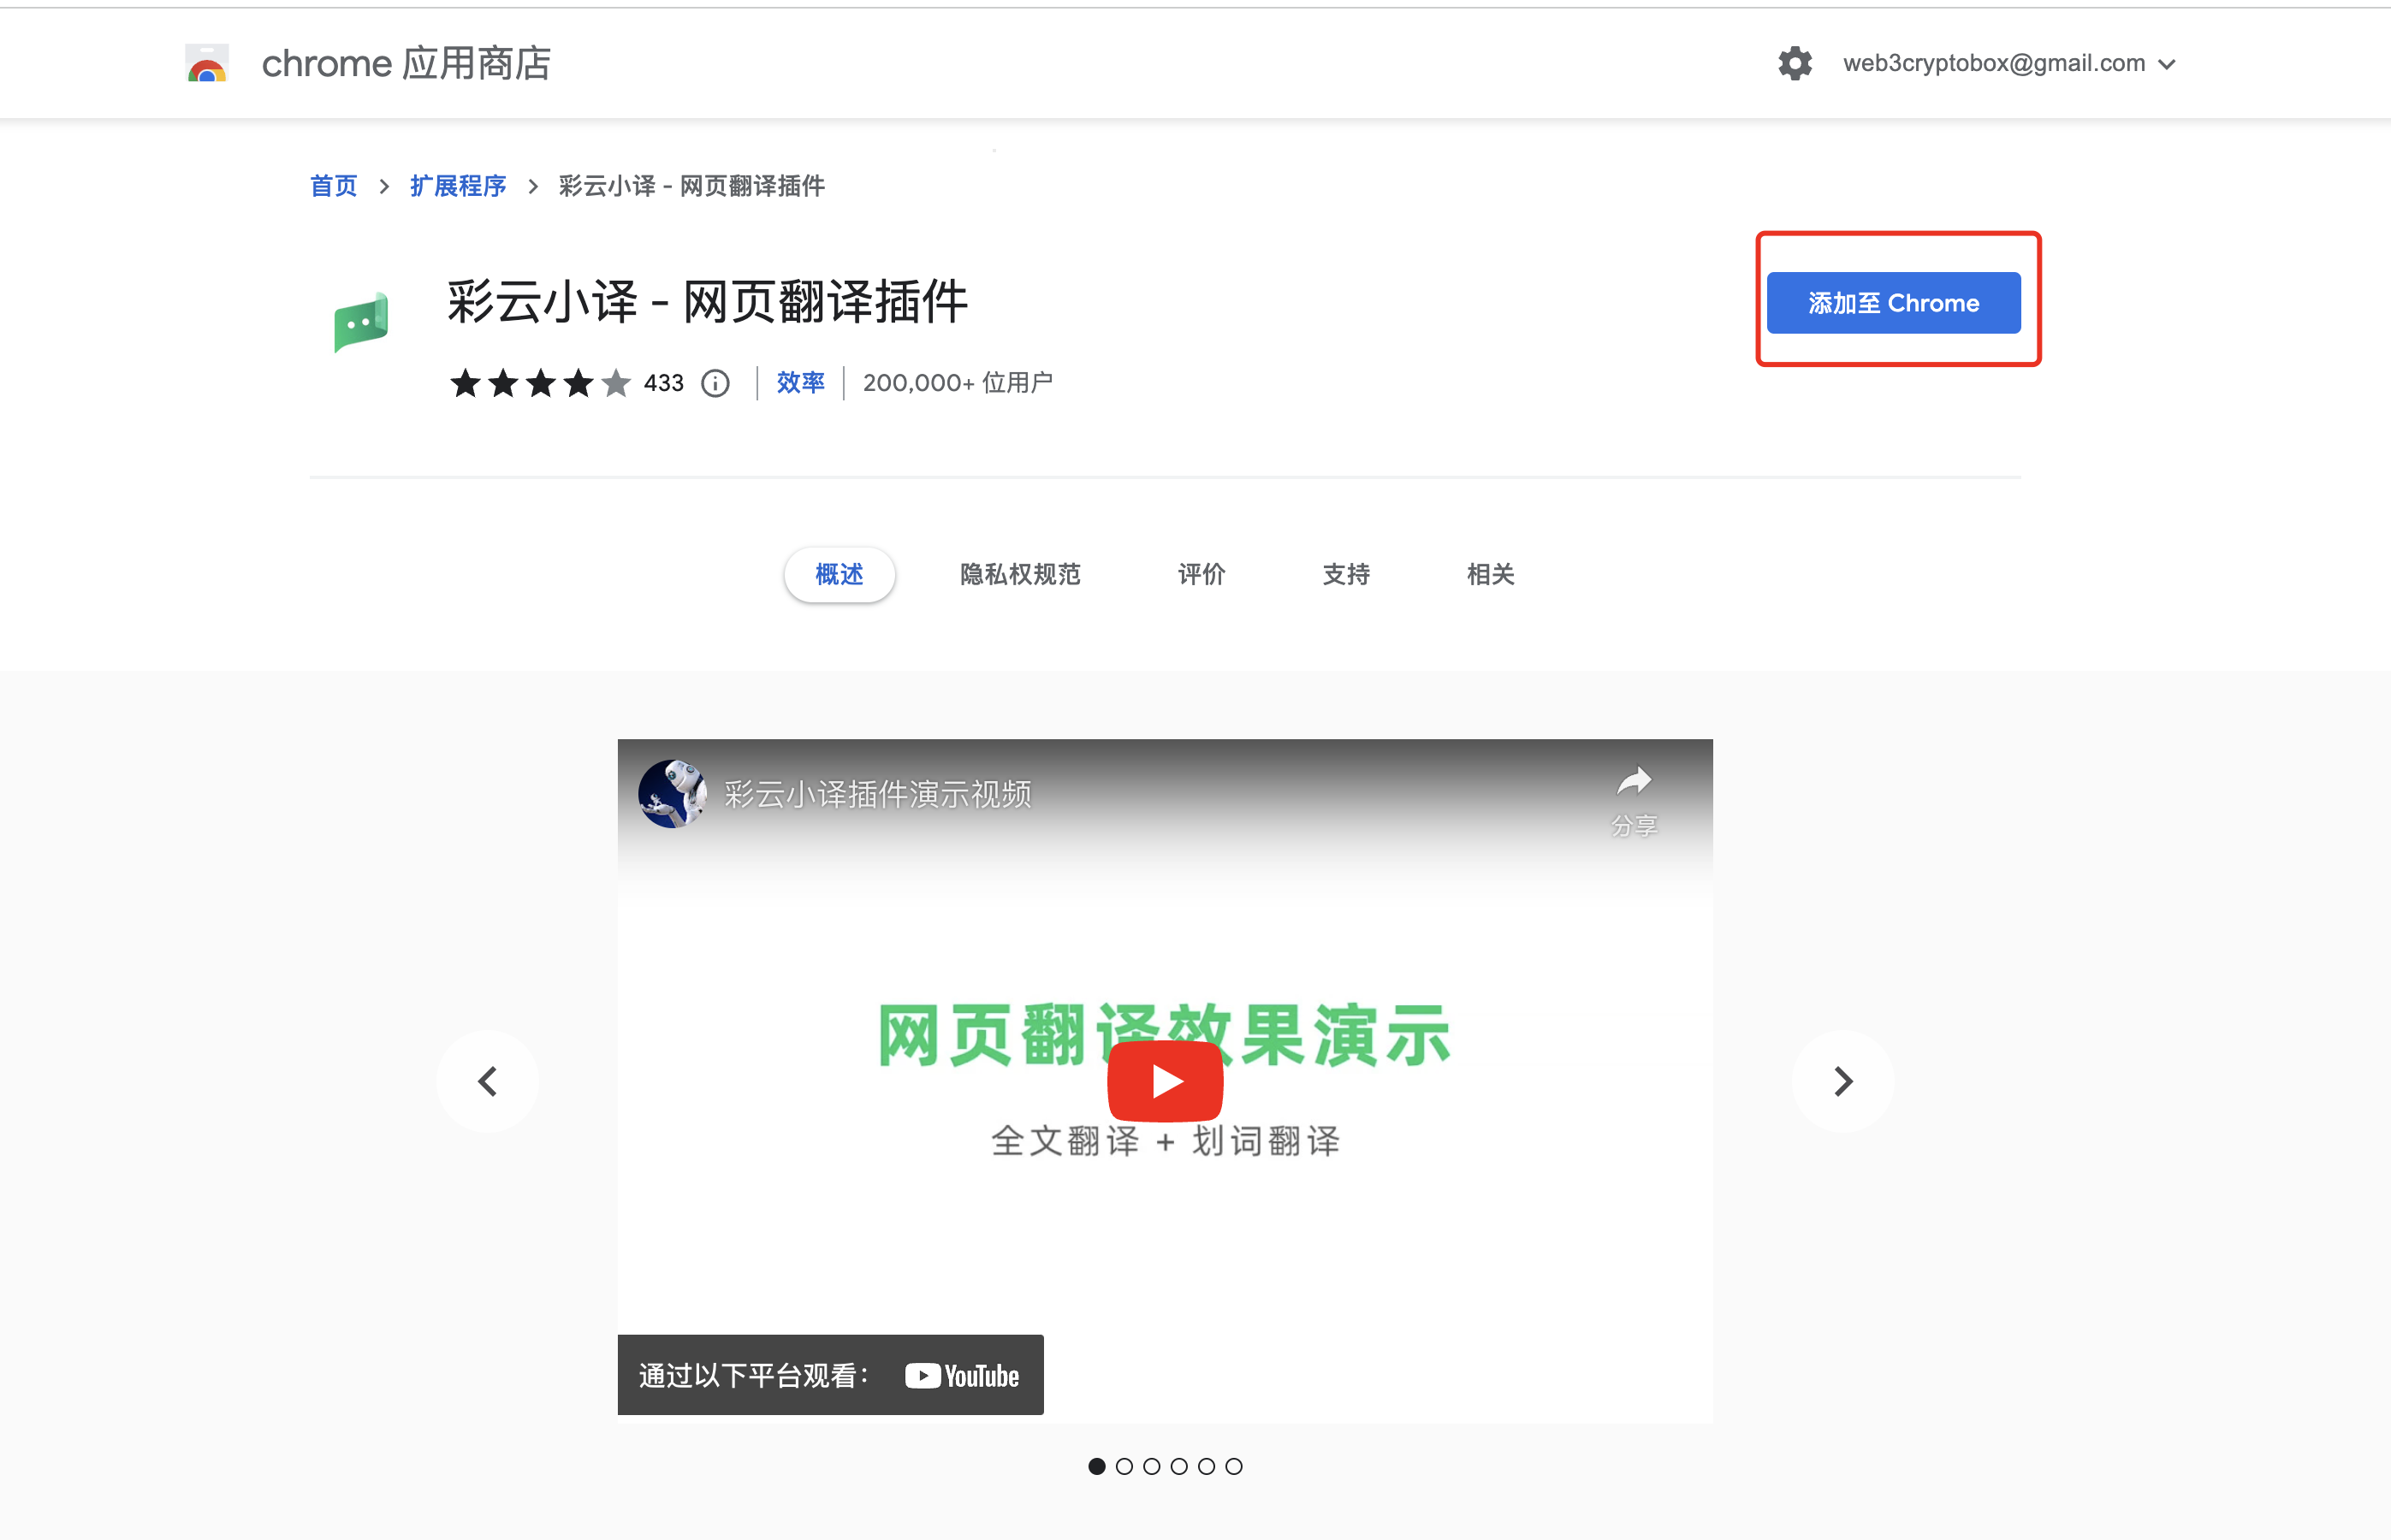Click the chrome 应用商店 title text
Viewport: 2391px width, 1540px height.
click(x=406, y=64)
